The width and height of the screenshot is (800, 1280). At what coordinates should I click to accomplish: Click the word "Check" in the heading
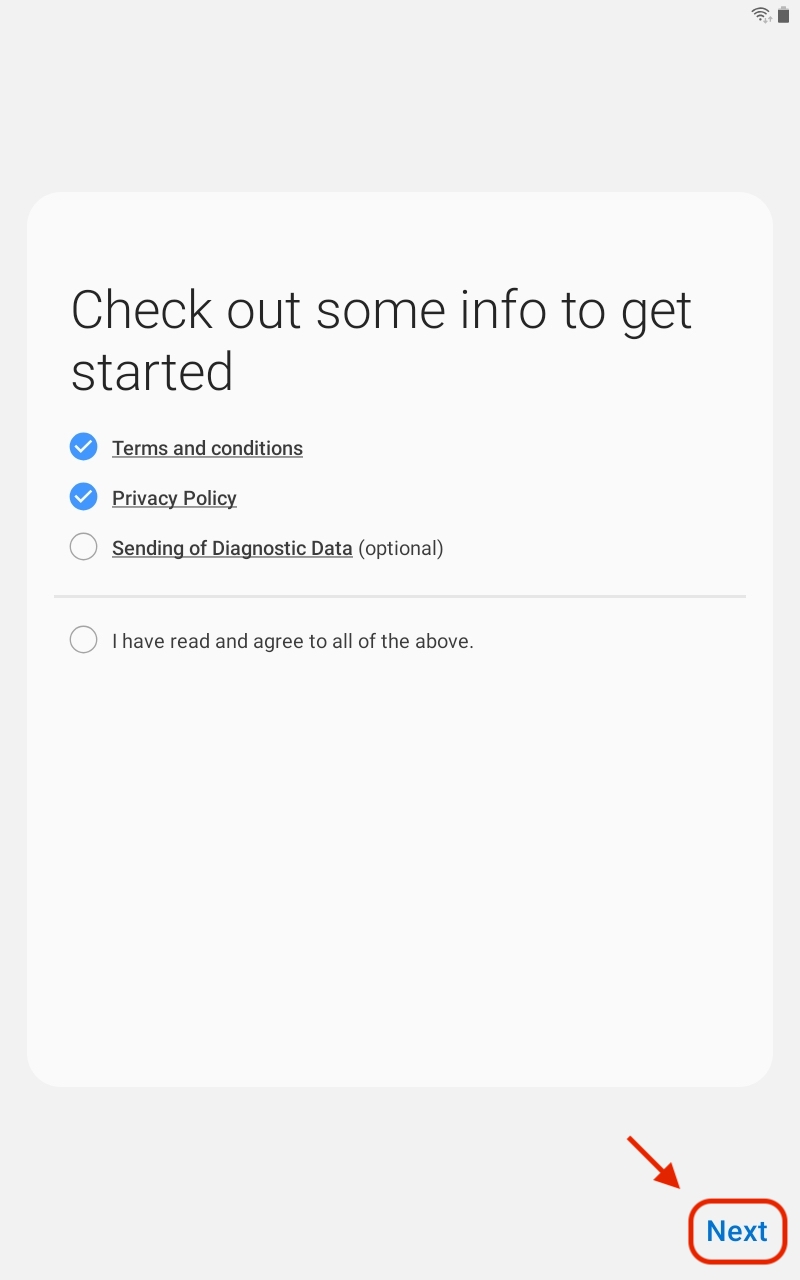[x=141, y=310]
